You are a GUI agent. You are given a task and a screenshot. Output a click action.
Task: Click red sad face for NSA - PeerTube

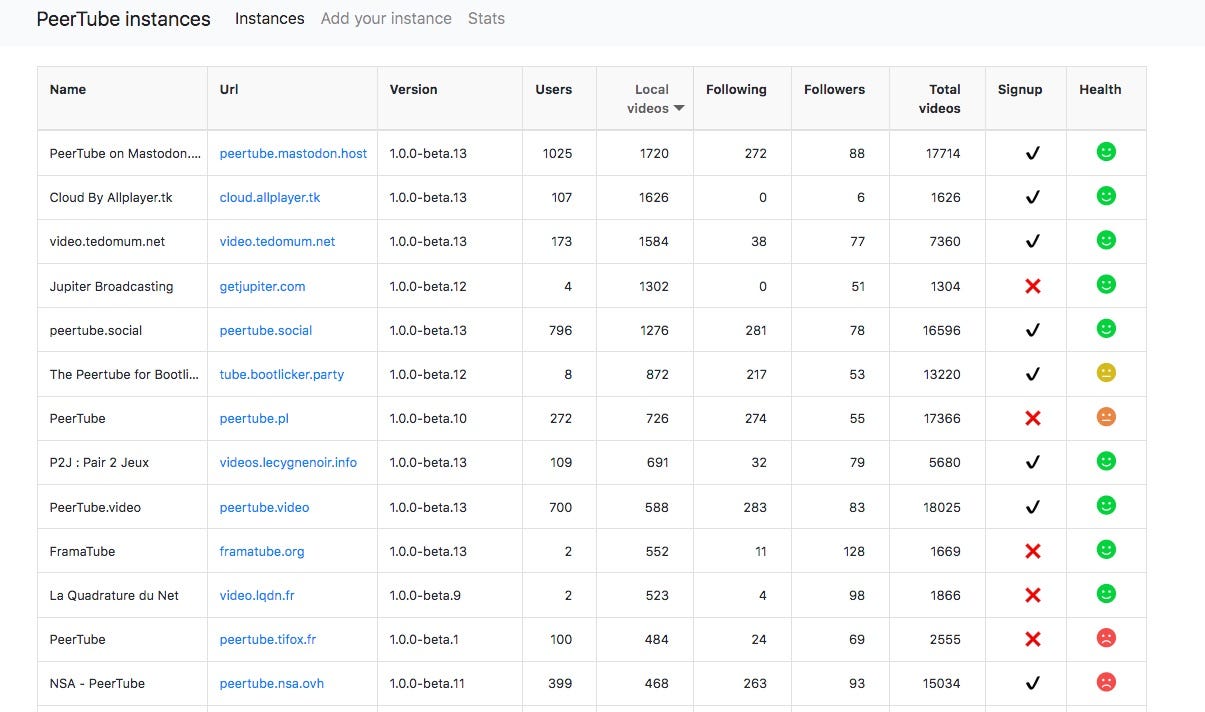point(1105,682)
